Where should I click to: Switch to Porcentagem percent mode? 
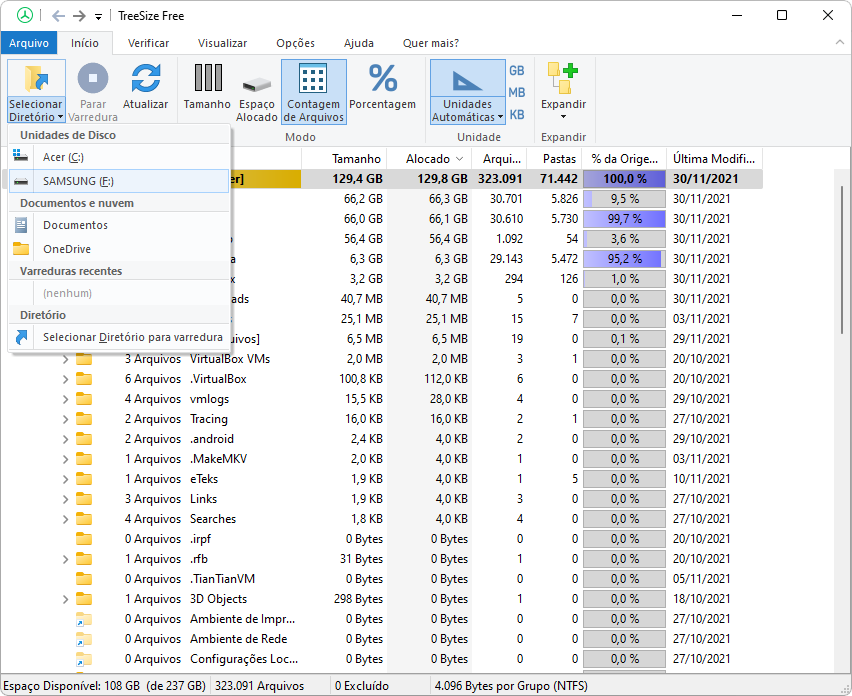(x=383, y=79)
